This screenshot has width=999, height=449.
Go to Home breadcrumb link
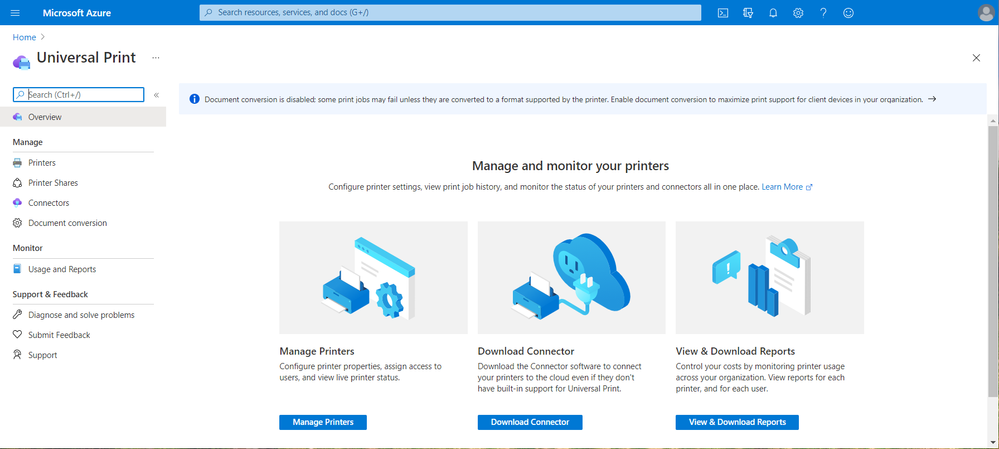tap(24, 38)
